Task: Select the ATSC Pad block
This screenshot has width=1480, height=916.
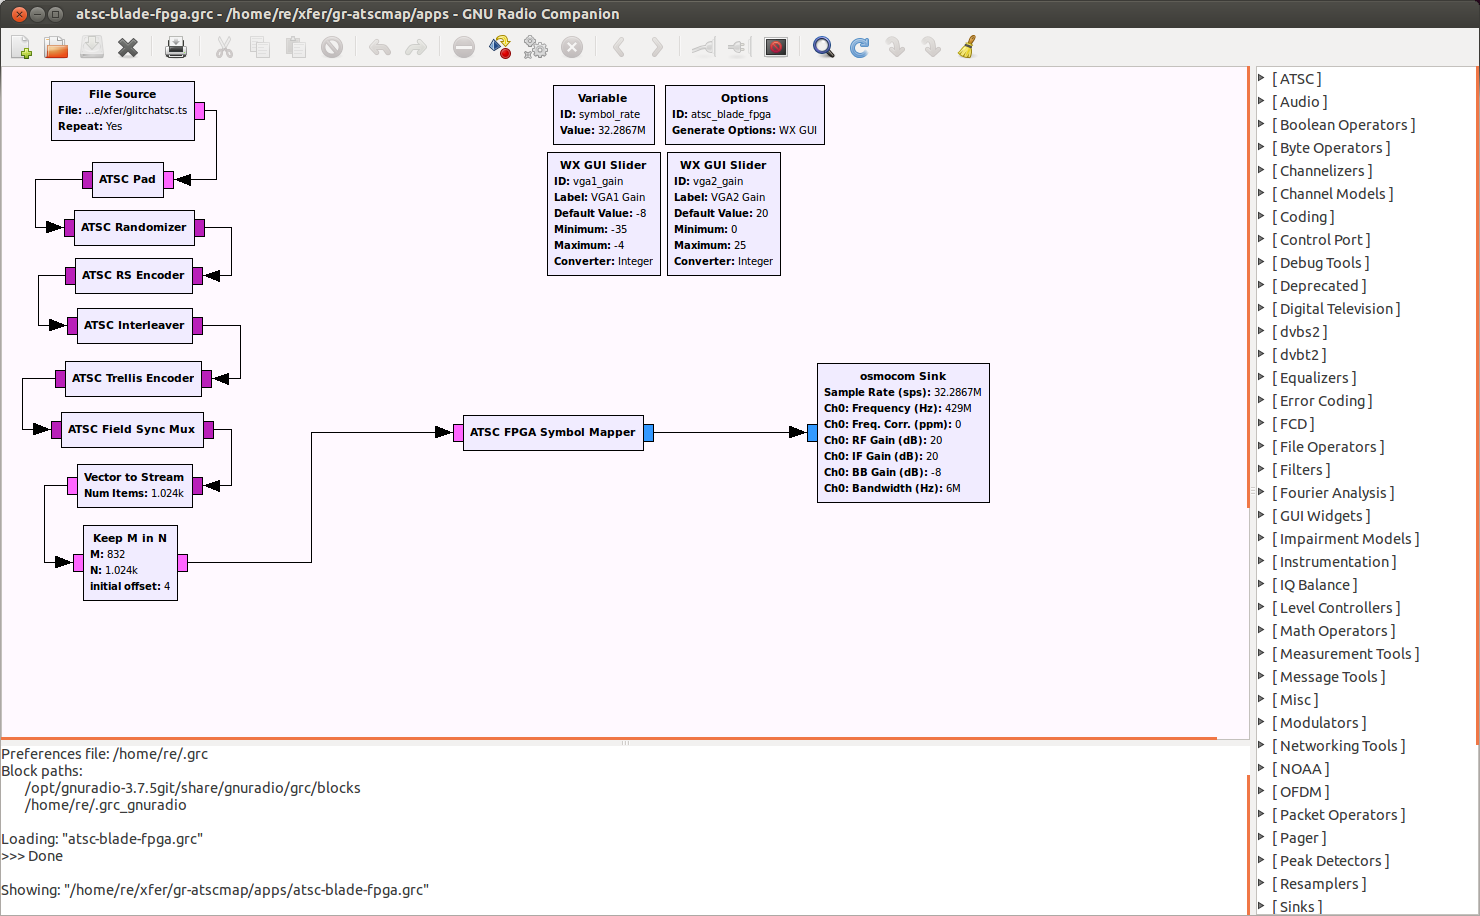Action: (128, 179)
